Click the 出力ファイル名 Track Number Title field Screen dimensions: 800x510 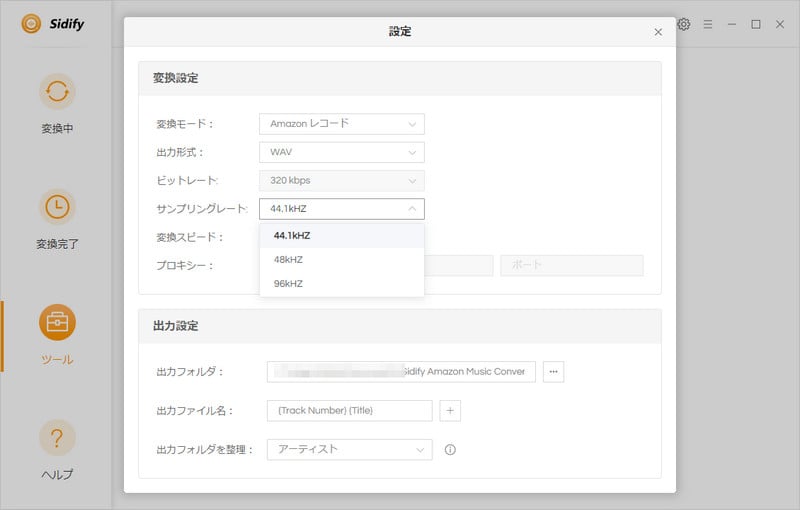349,411
